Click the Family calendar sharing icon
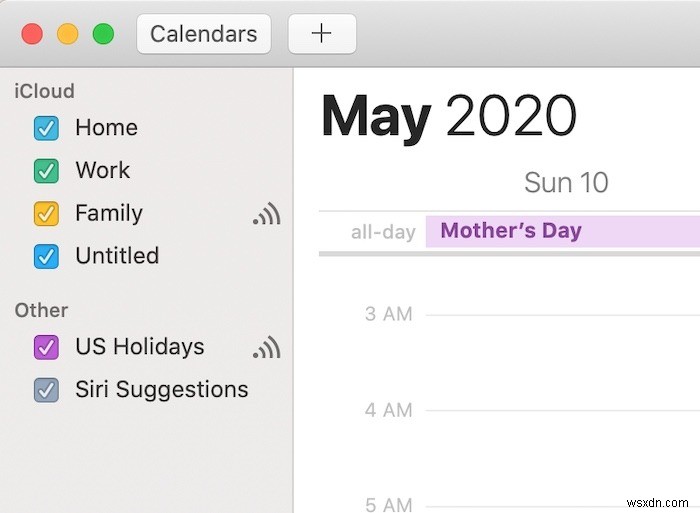Image resolution: width=700 pixels, height=513 pixels. (266, 214)
